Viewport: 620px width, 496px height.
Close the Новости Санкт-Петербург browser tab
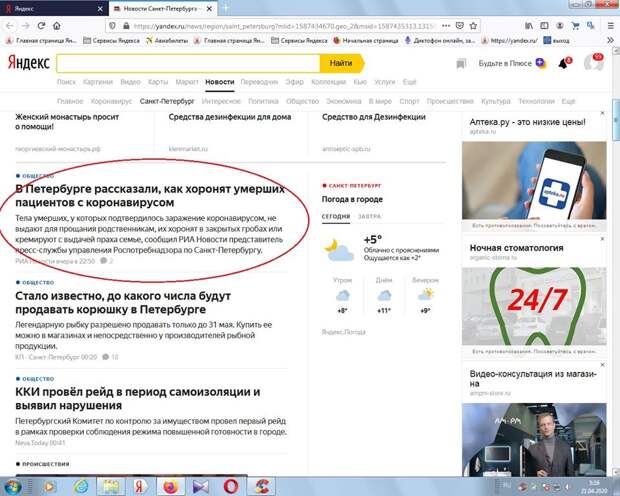[210, 9]
